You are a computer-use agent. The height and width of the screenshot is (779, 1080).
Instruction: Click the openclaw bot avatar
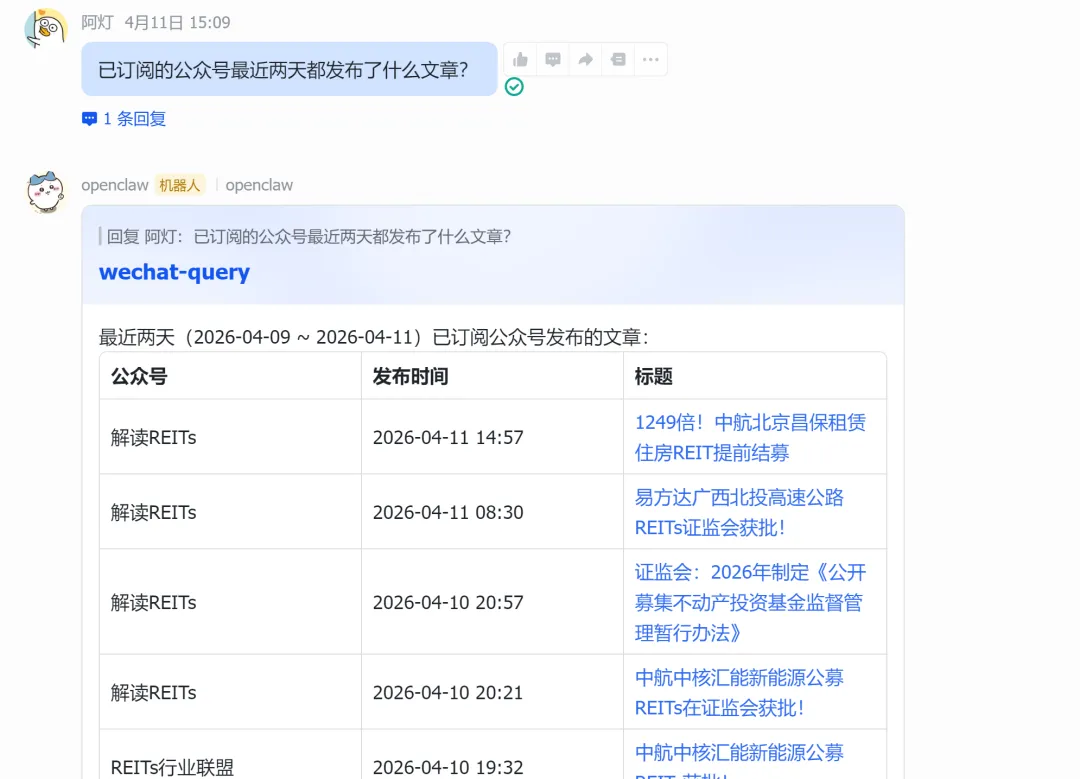[x=45, y=192]
